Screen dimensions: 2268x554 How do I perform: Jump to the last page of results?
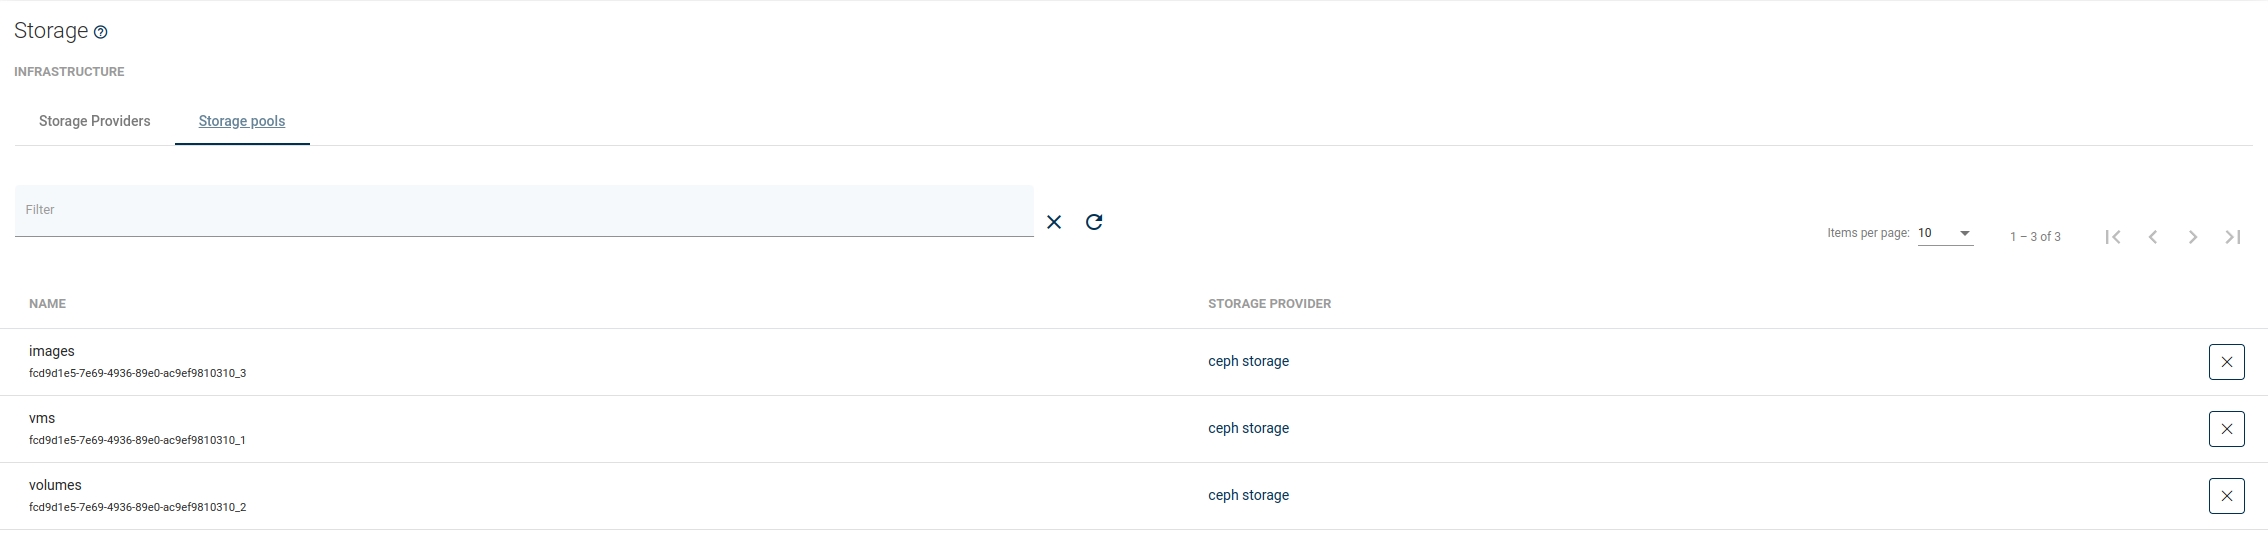pos(2233,237)
